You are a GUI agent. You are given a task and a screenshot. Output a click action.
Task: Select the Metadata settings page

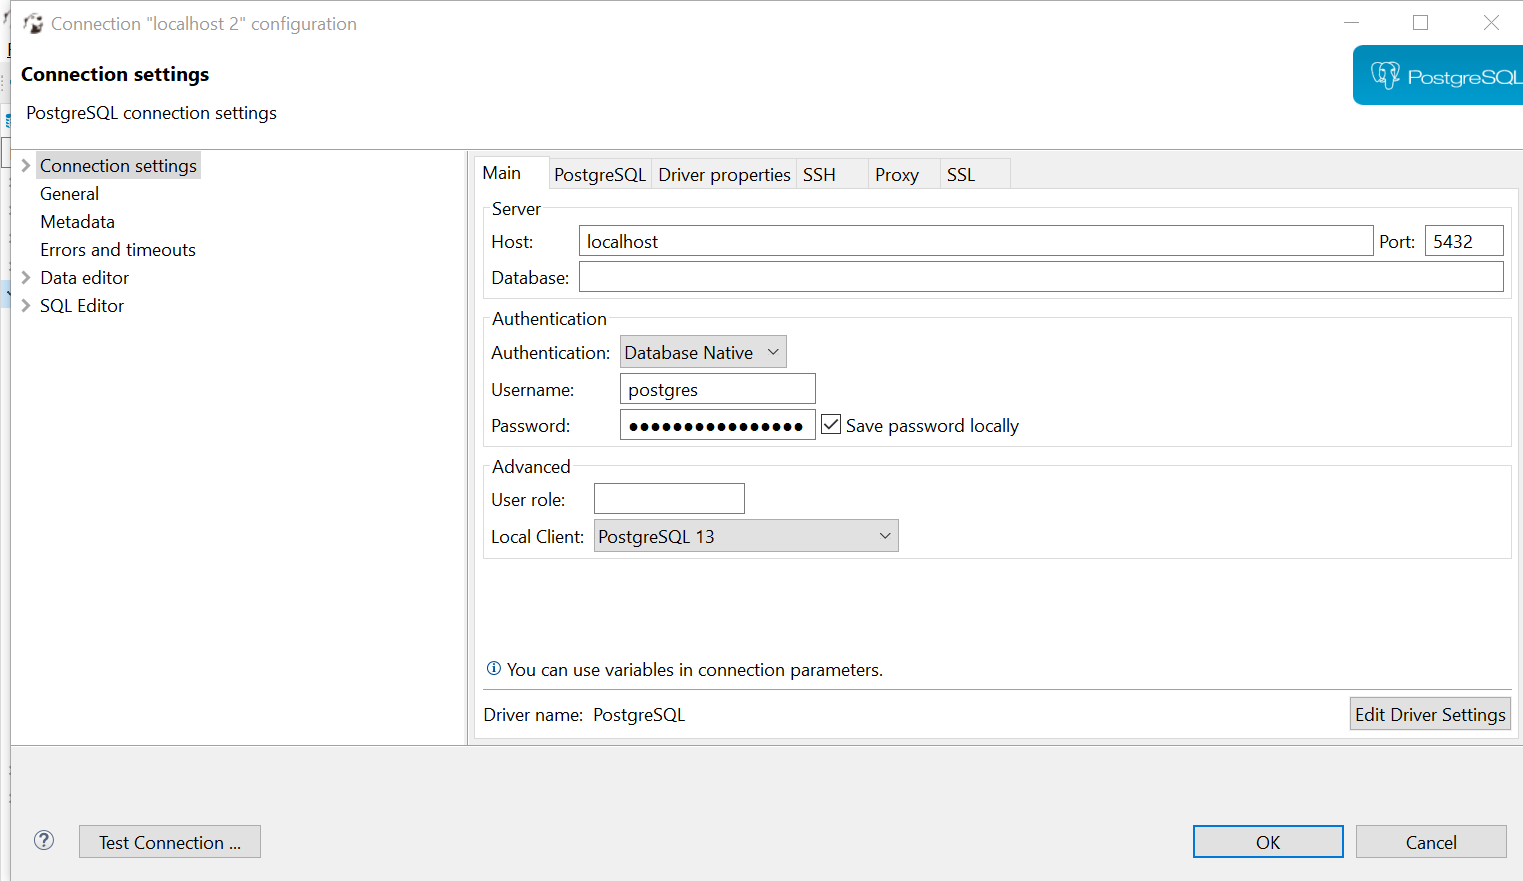click(x=77, y=221)
